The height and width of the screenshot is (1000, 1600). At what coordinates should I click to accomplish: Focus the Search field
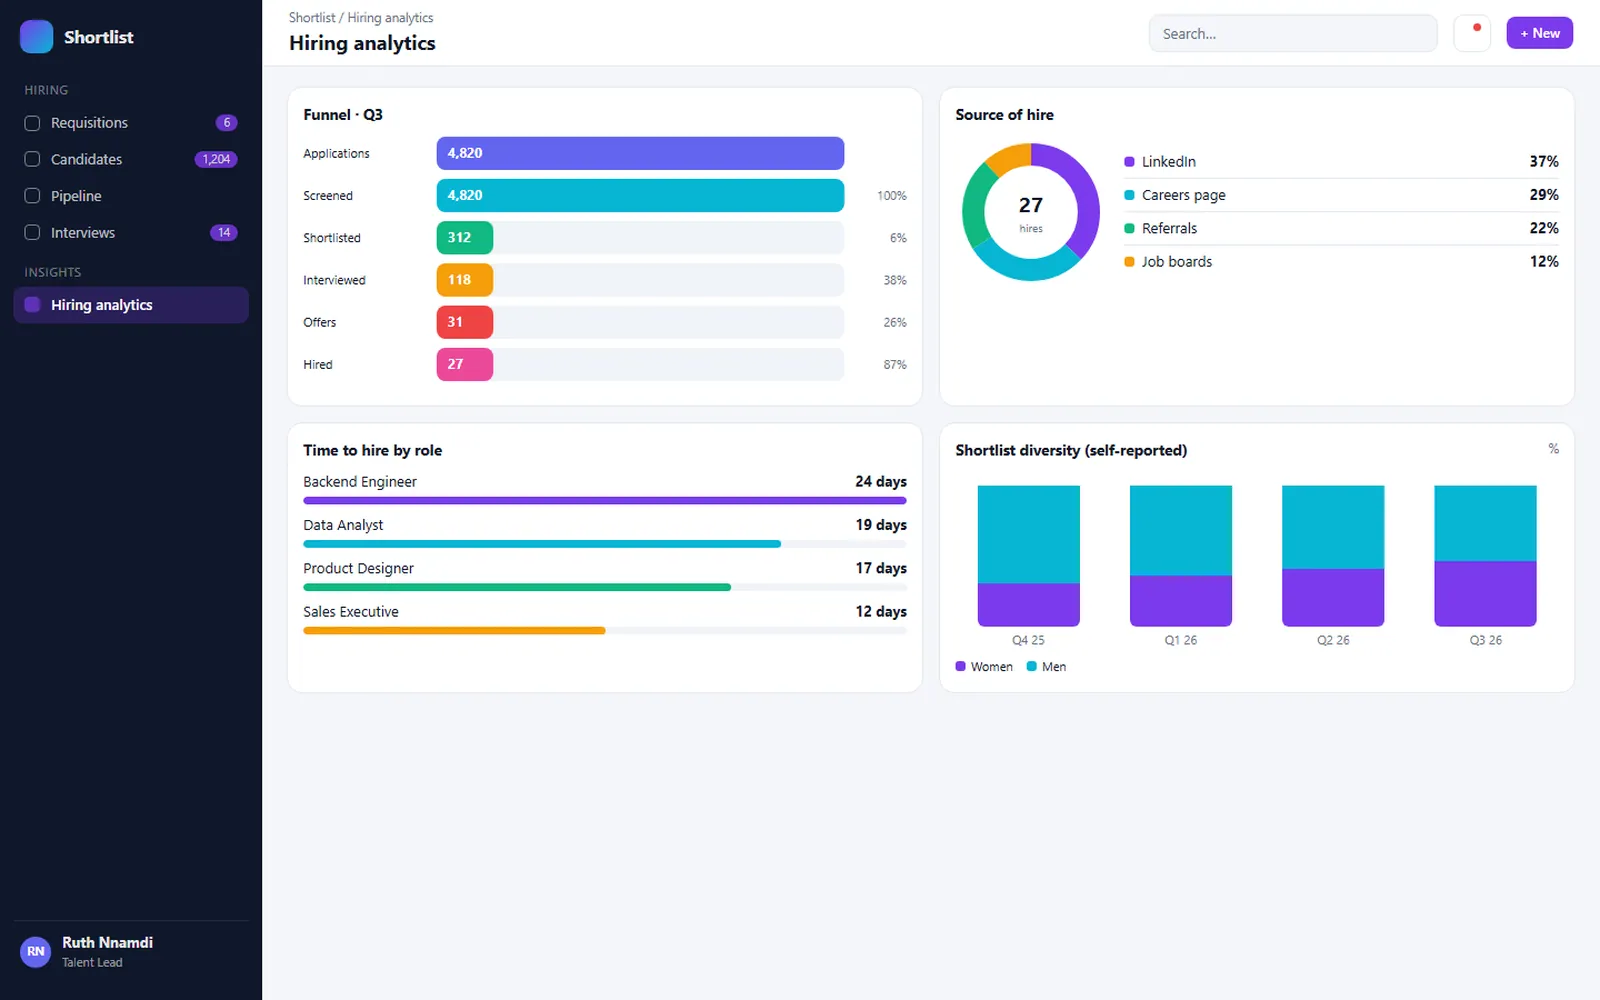pos(1293,33)
